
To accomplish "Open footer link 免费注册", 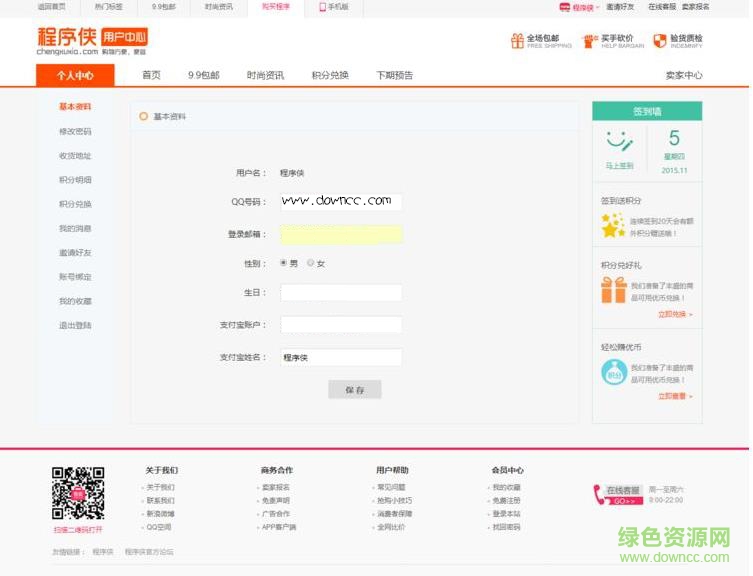I will coord(507,501).
